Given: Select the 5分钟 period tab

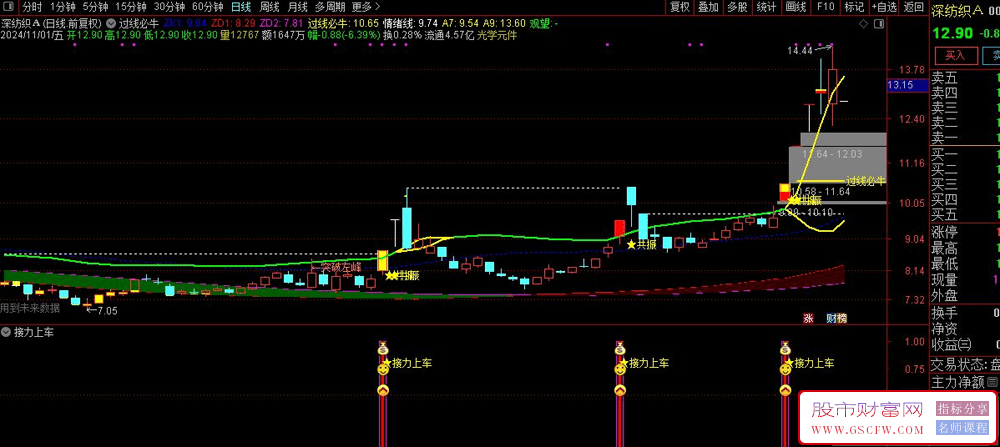Looking at the screenshot, I should [96, 7].
